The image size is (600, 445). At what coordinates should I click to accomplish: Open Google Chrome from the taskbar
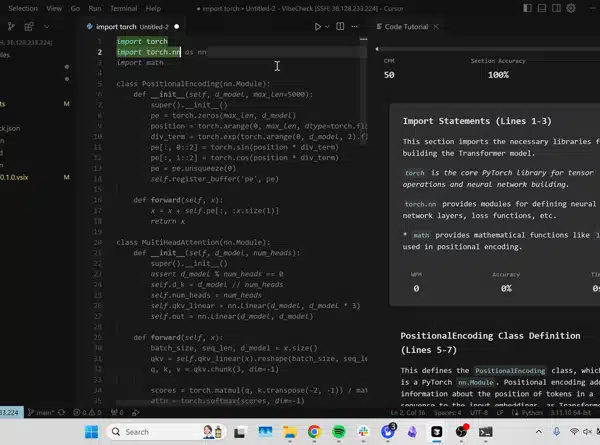coord(314,432)
